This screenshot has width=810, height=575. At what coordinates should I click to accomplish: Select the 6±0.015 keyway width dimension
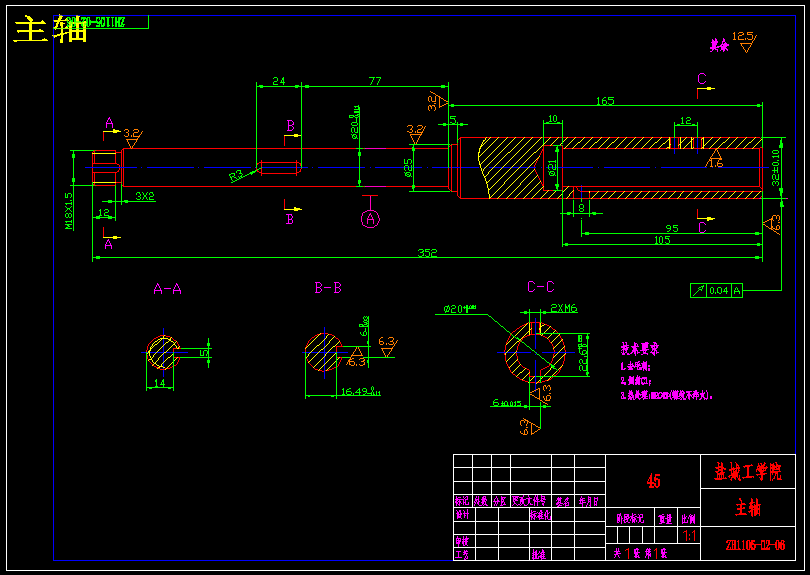507,403
